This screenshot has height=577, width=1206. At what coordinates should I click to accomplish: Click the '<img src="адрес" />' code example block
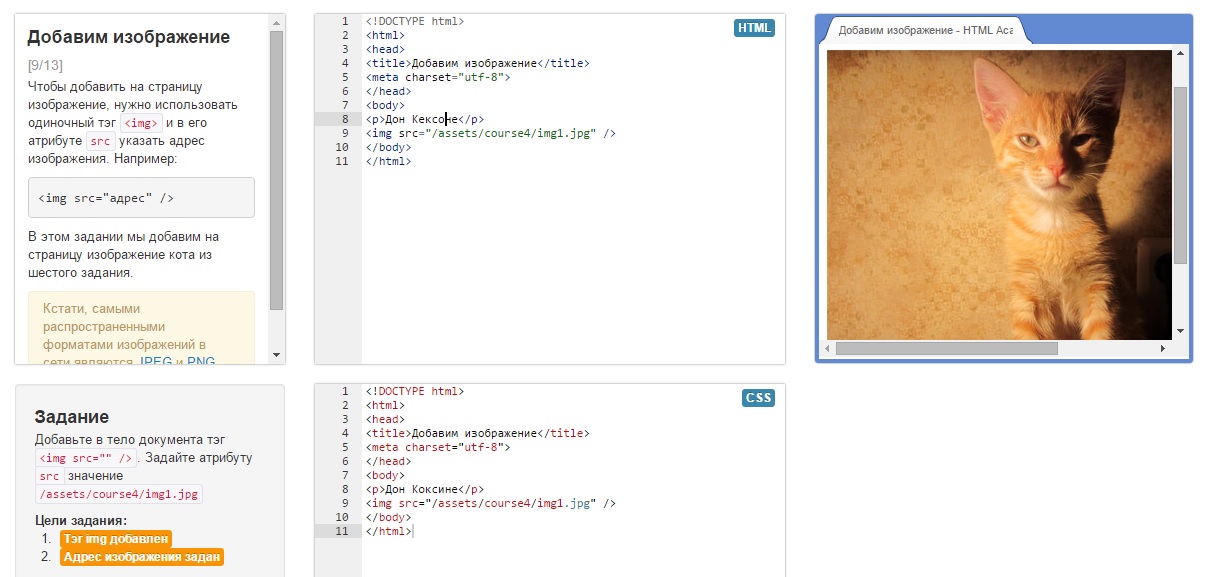[141, 198]
